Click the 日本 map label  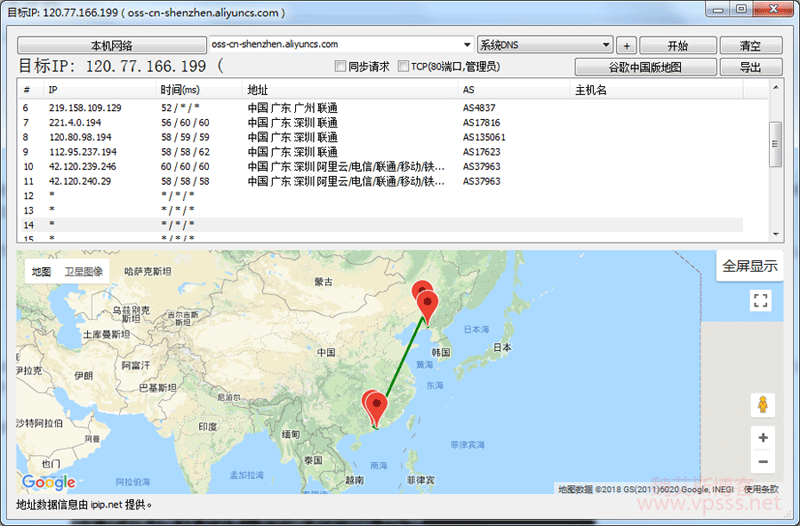tap(502, 347)
